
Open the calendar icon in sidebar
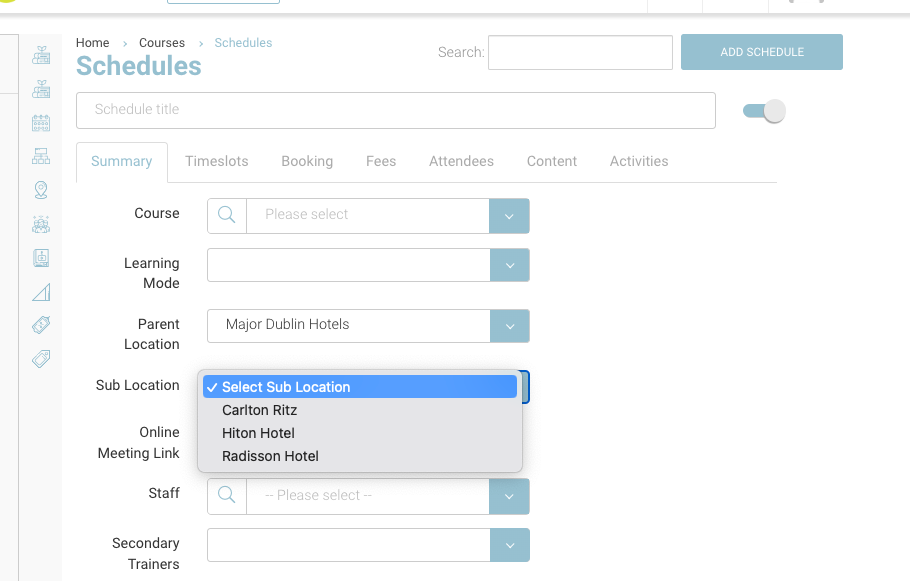point(41,123)
